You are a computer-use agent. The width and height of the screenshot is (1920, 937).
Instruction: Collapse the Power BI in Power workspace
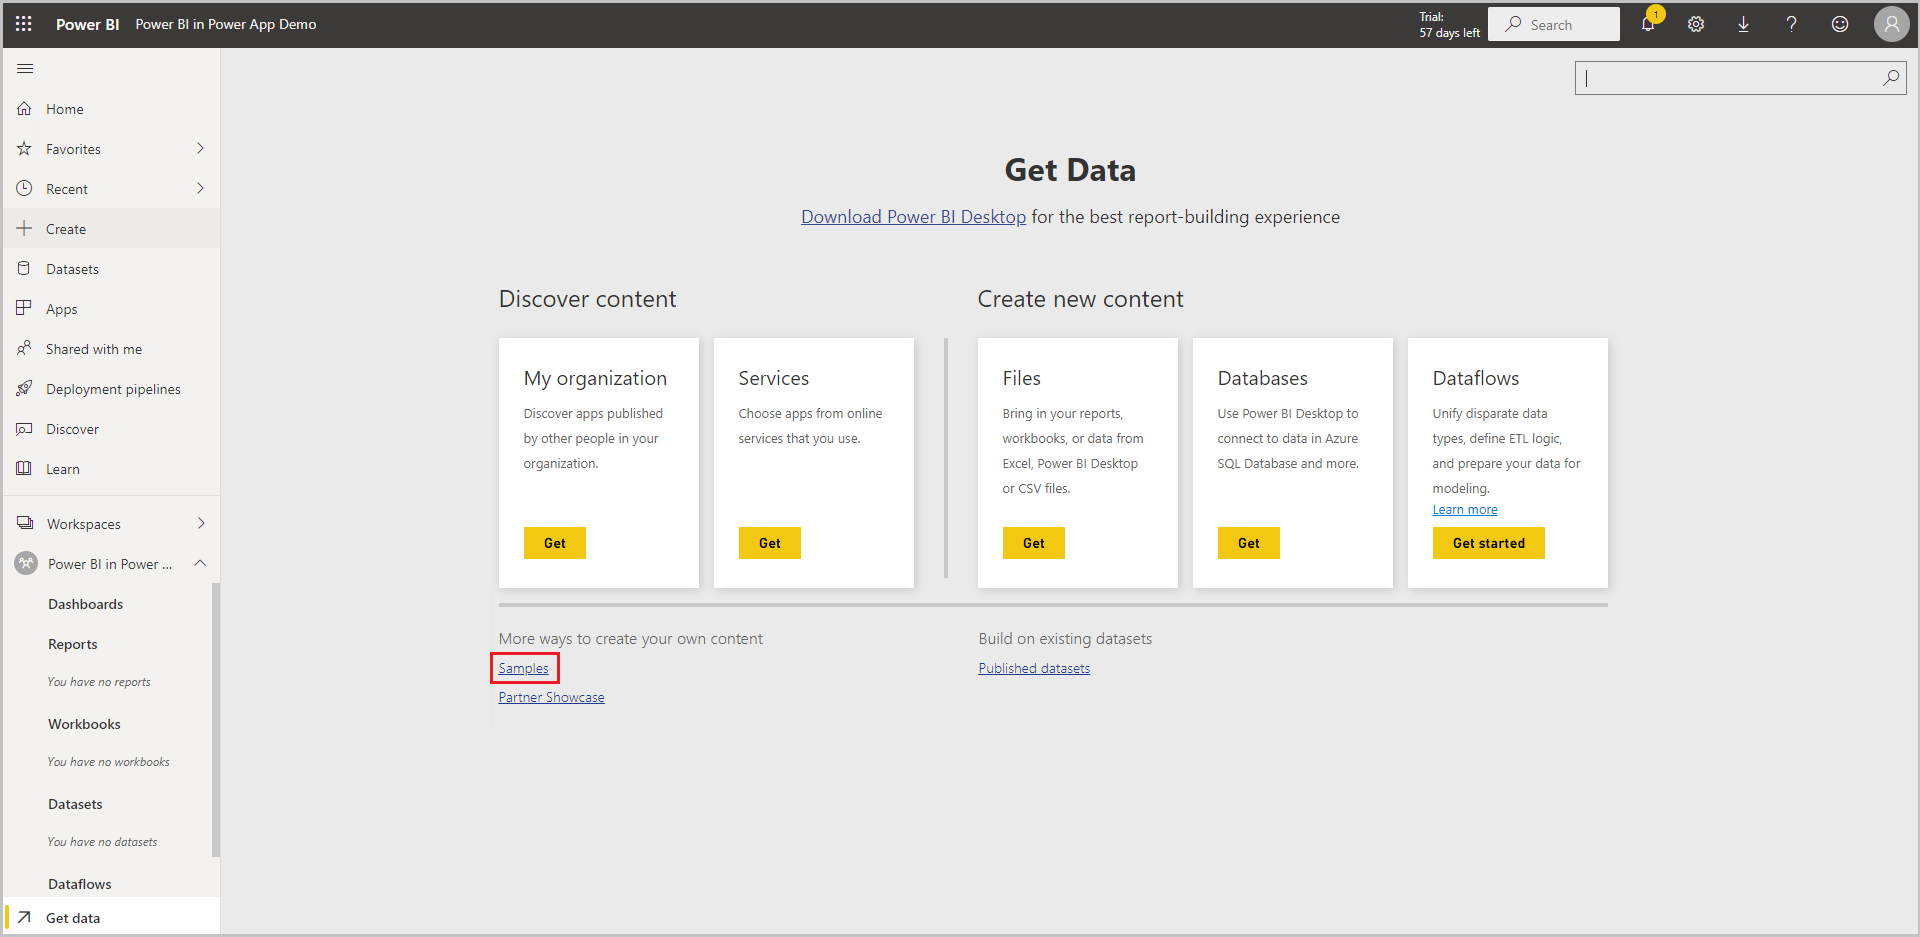199,563
